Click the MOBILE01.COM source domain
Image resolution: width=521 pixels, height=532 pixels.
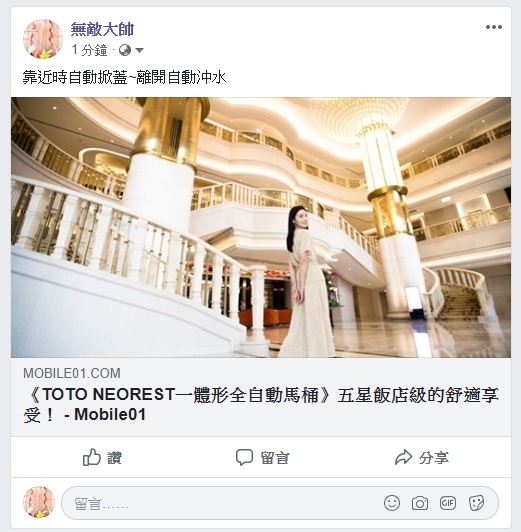point(72,373)
